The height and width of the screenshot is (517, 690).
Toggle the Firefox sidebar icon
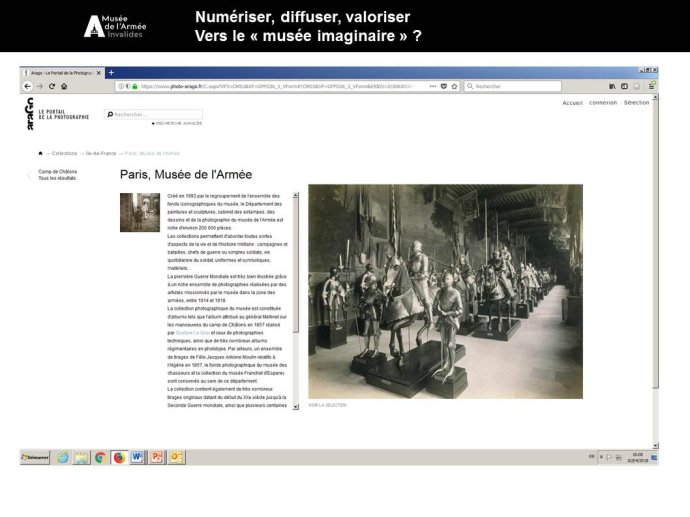pos(624,86)
